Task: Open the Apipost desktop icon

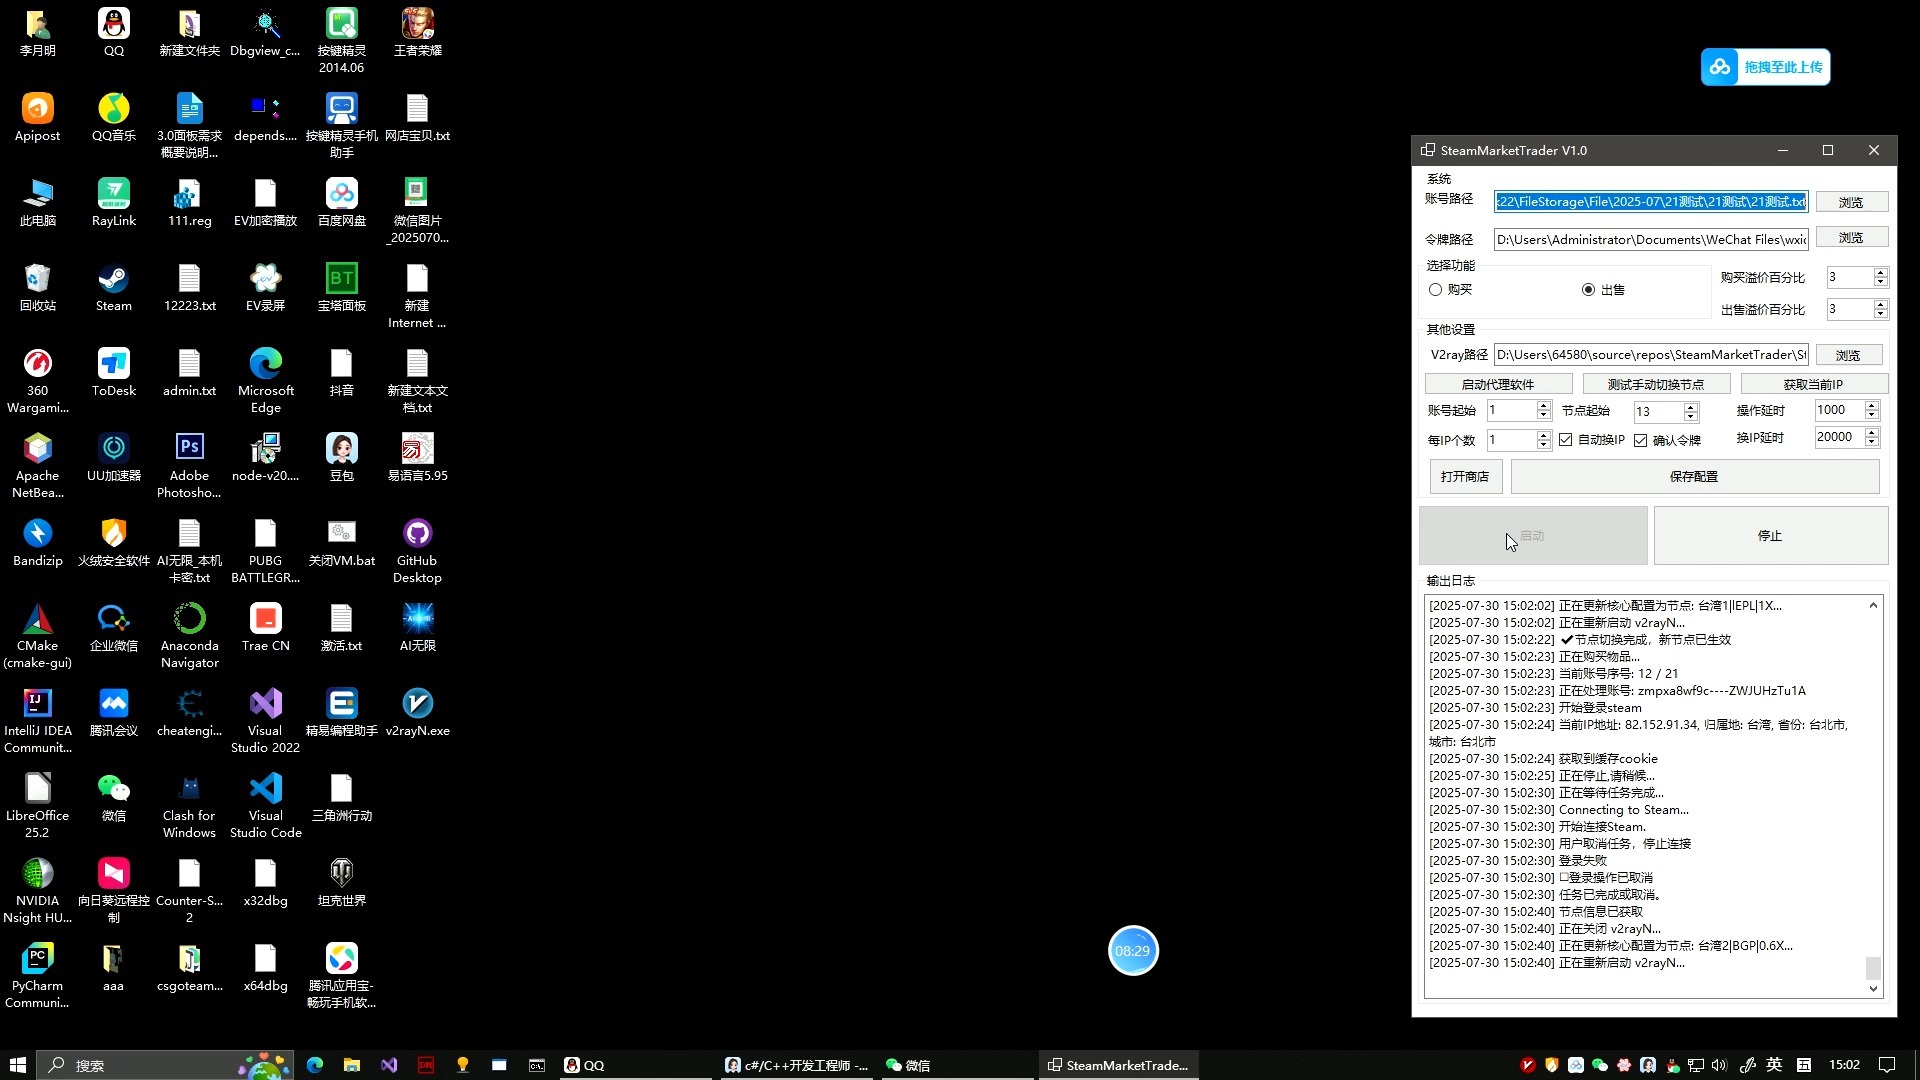Action: 37,118
